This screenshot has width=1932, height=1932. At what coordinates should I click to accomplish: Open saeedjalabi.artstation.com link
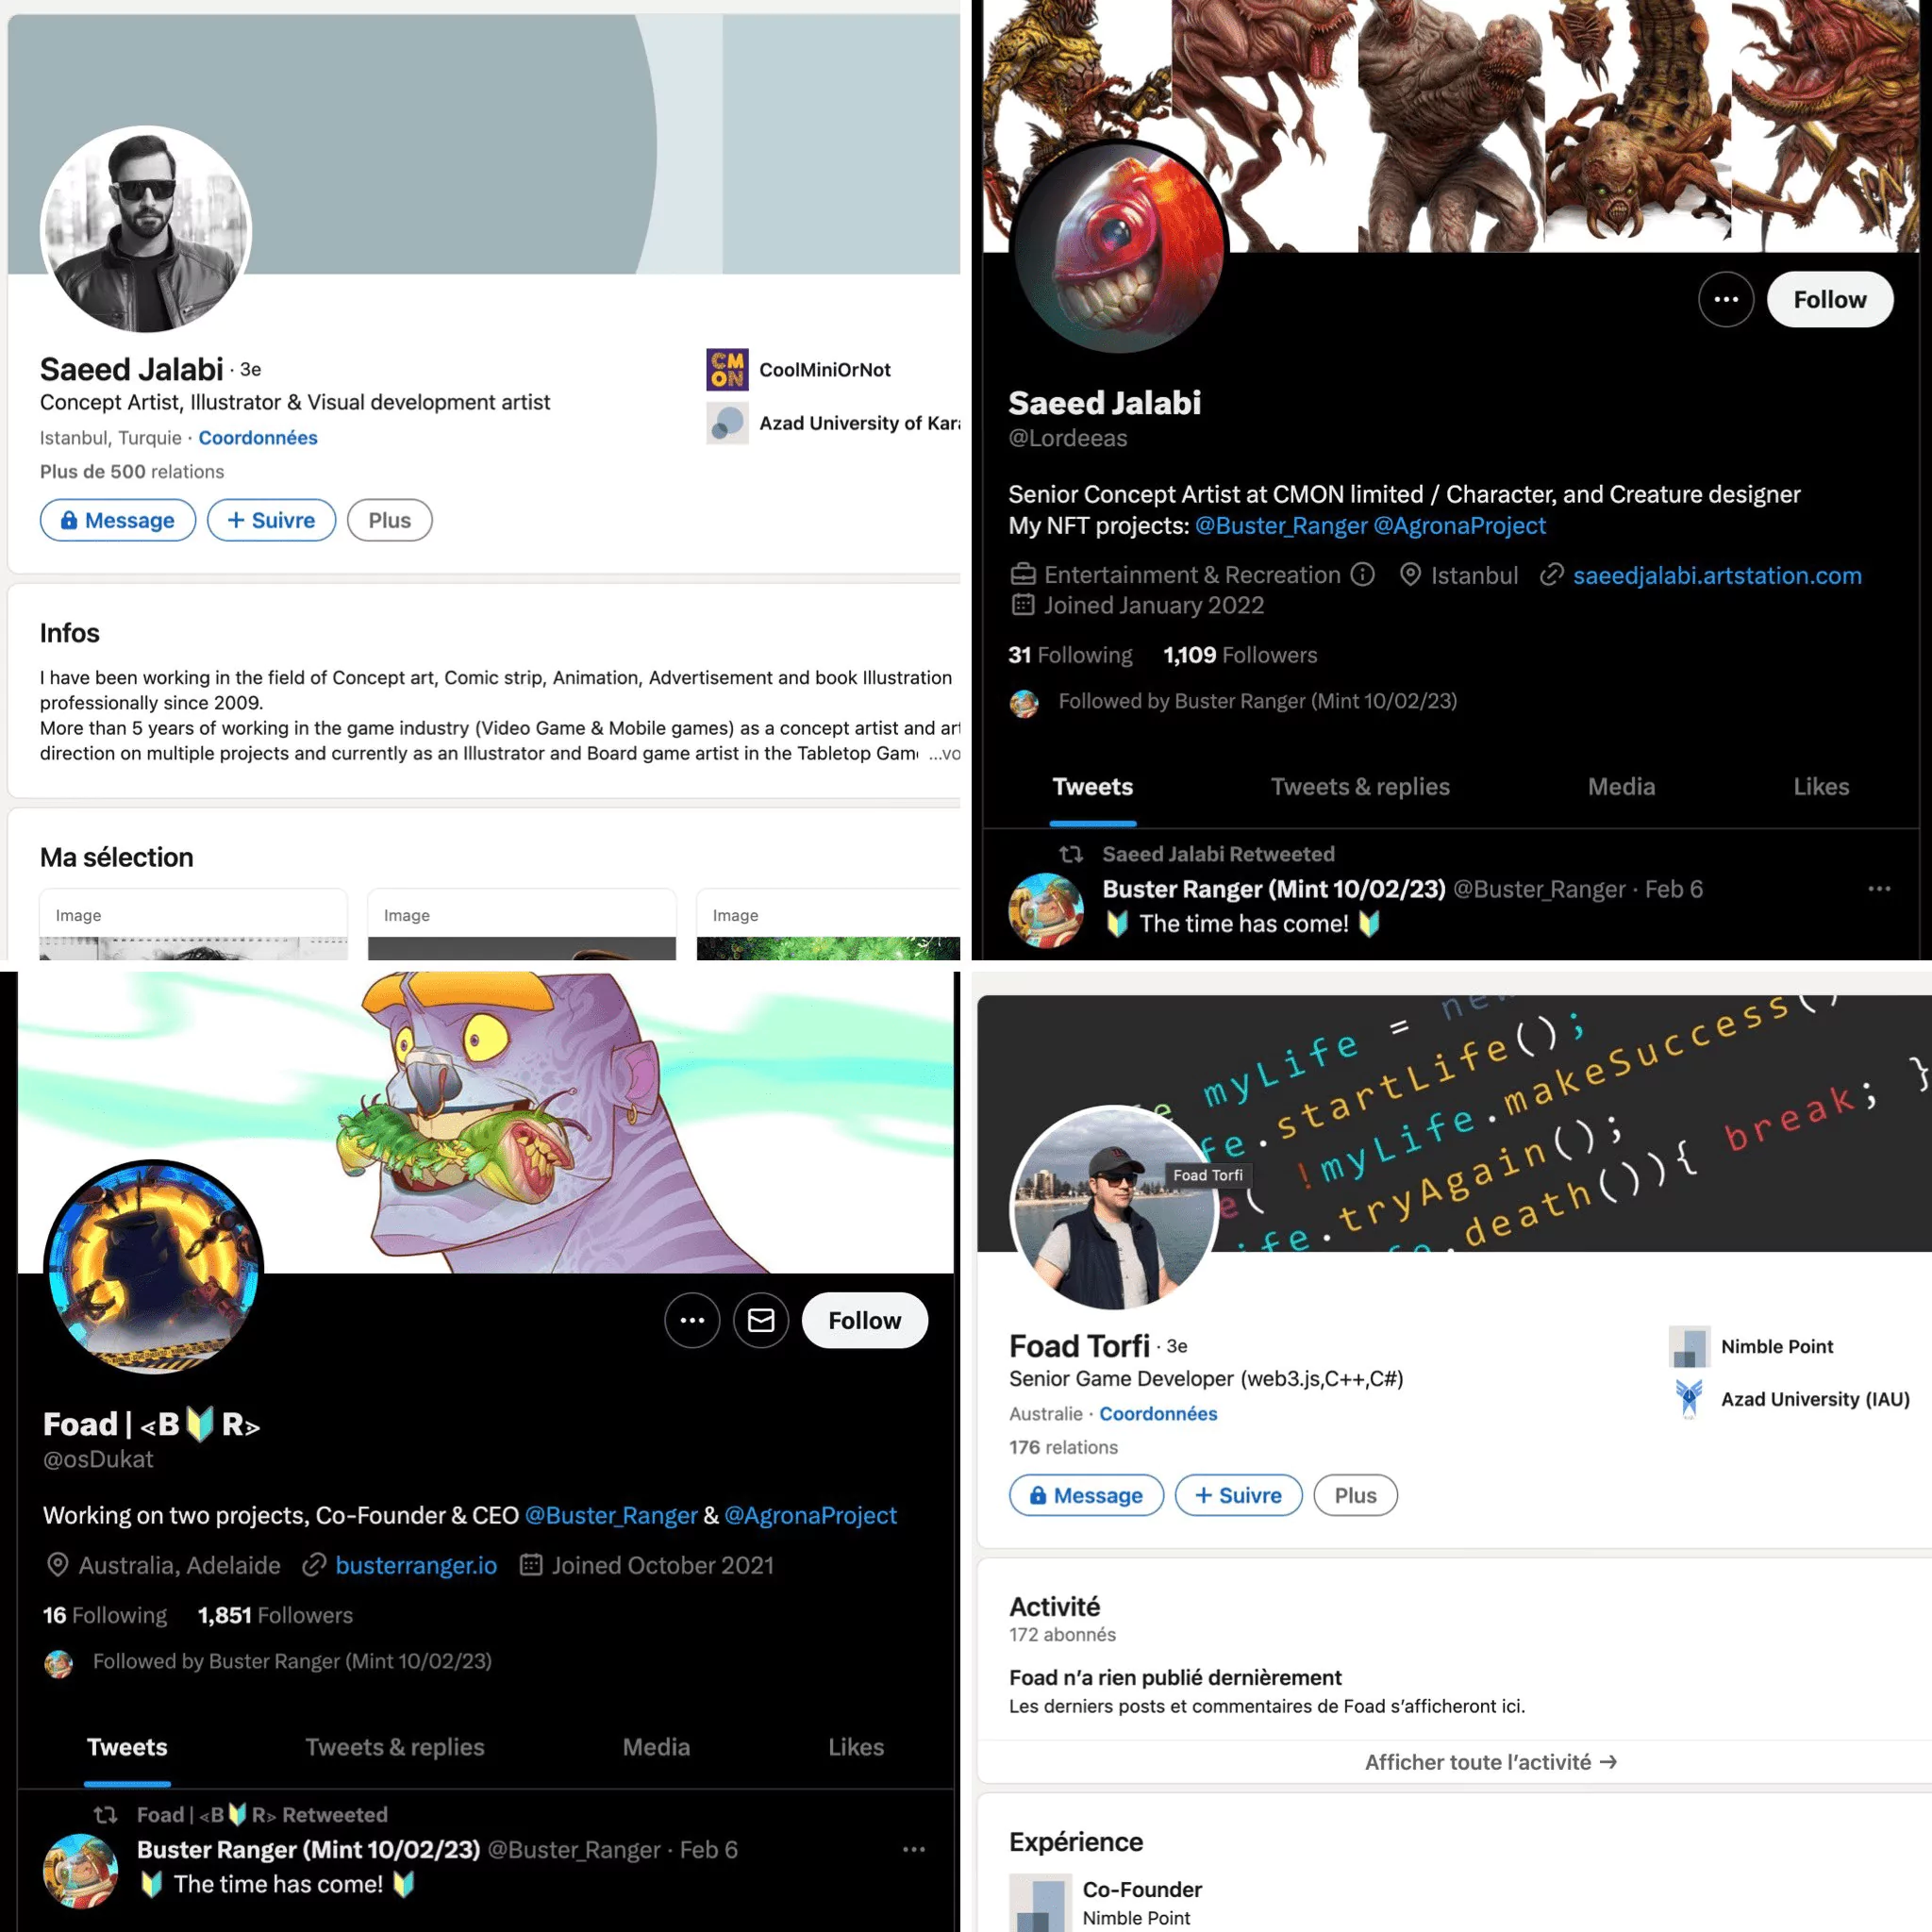pos(1716,575)
